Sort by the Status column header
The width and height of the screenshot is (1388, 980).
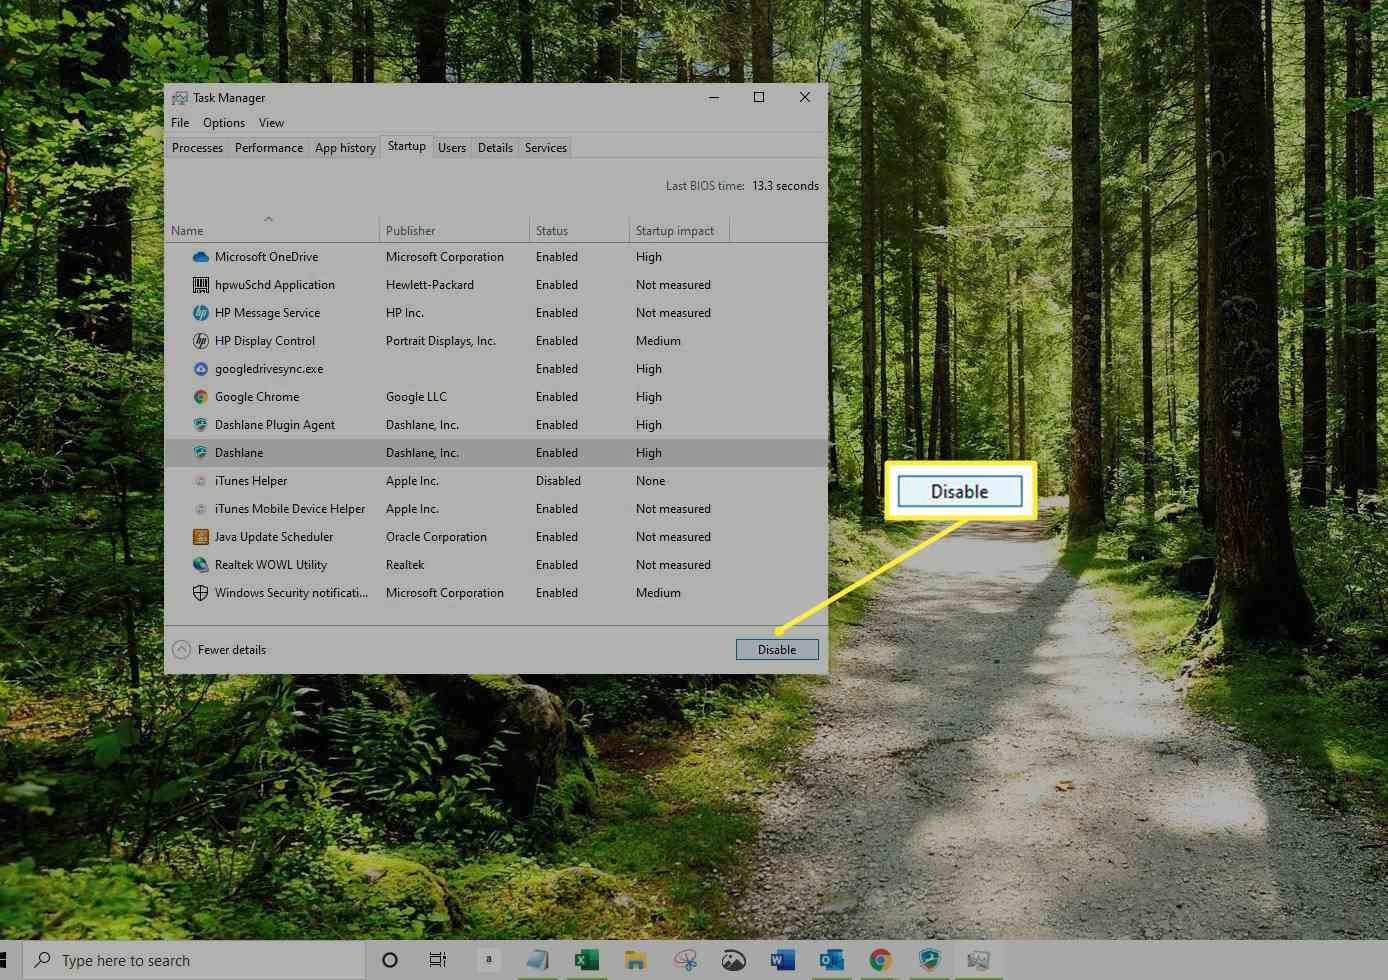coord(579,230)
